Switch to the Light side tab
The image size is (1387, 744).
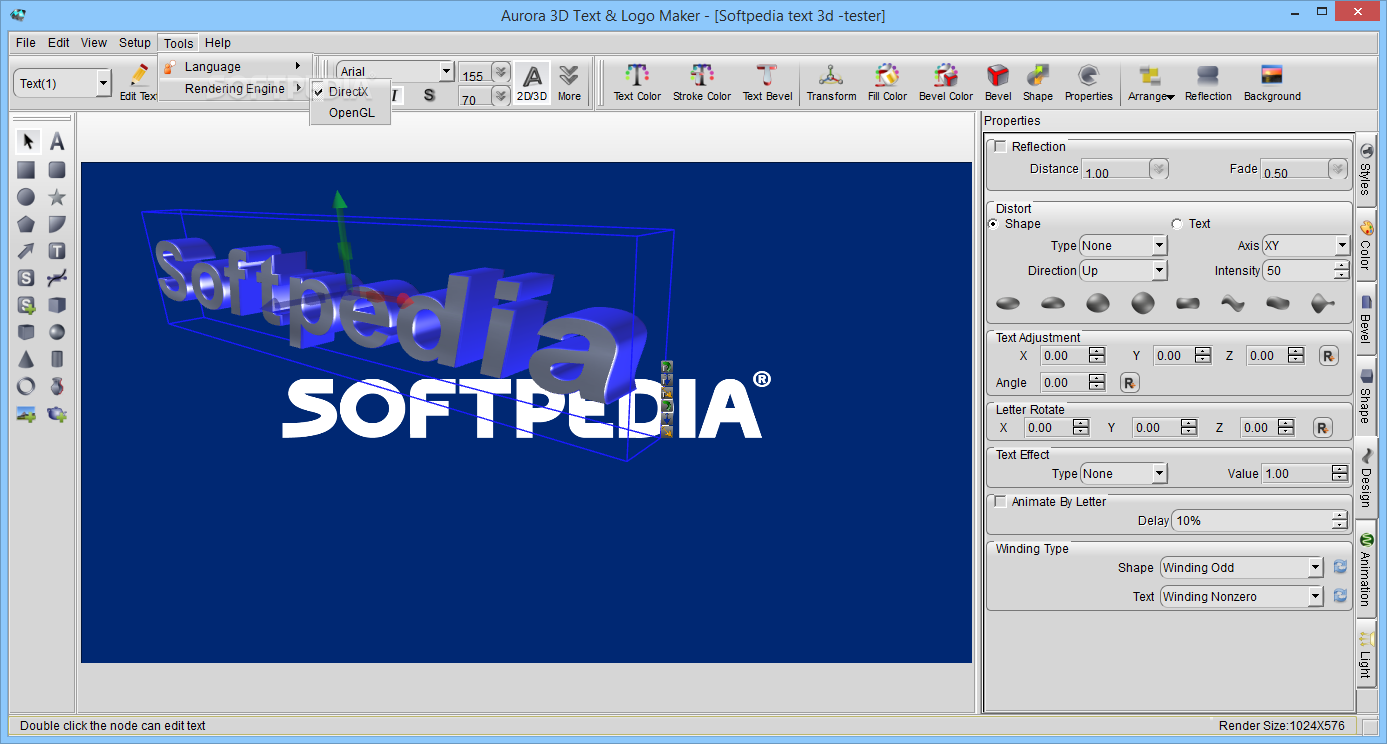coord(1365,654)
